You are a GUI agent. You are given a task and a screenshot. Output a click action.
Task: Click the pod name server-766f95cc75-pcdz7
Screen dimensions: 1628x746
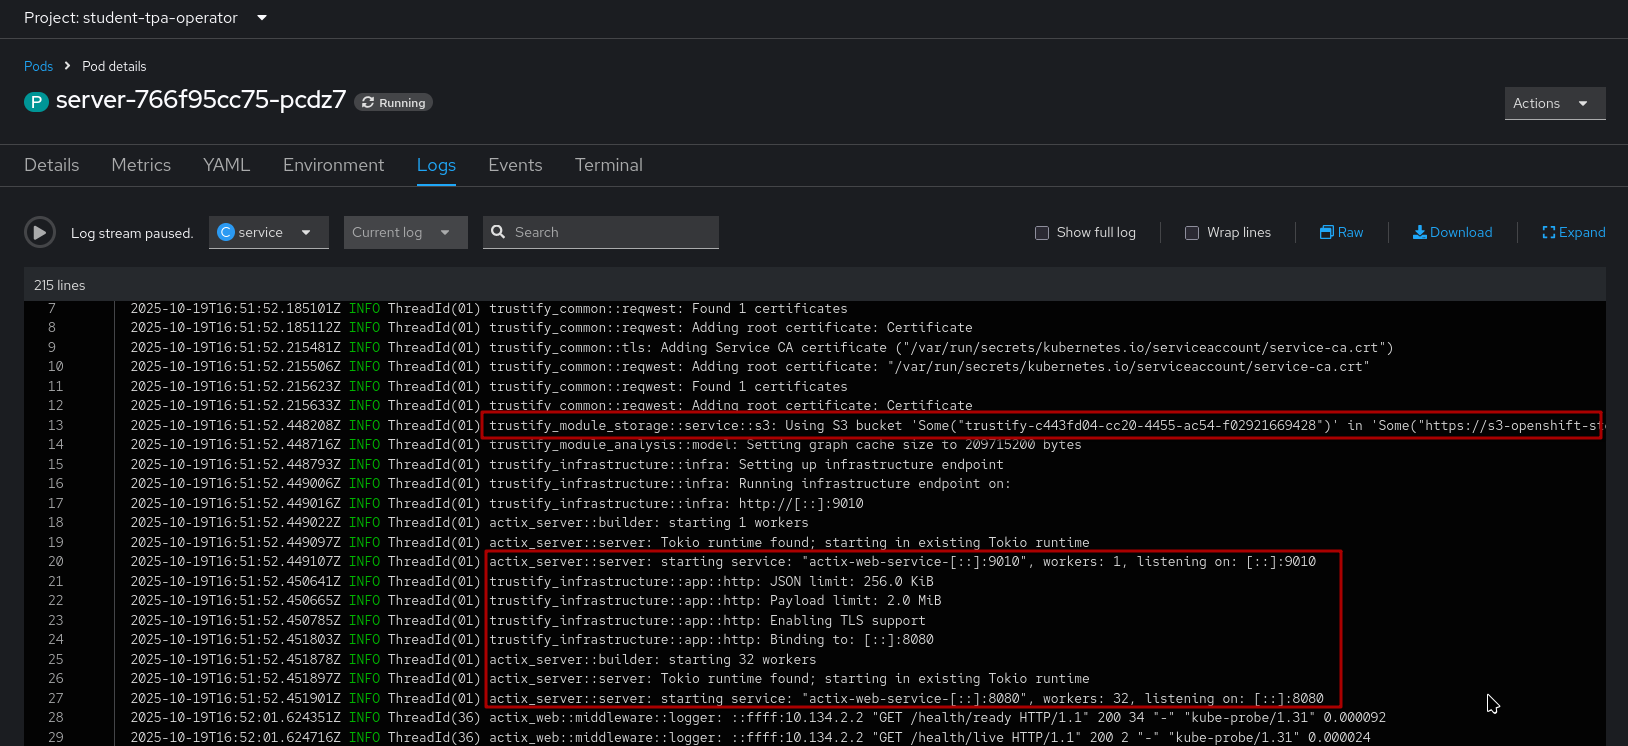click(x=201, y=100)
